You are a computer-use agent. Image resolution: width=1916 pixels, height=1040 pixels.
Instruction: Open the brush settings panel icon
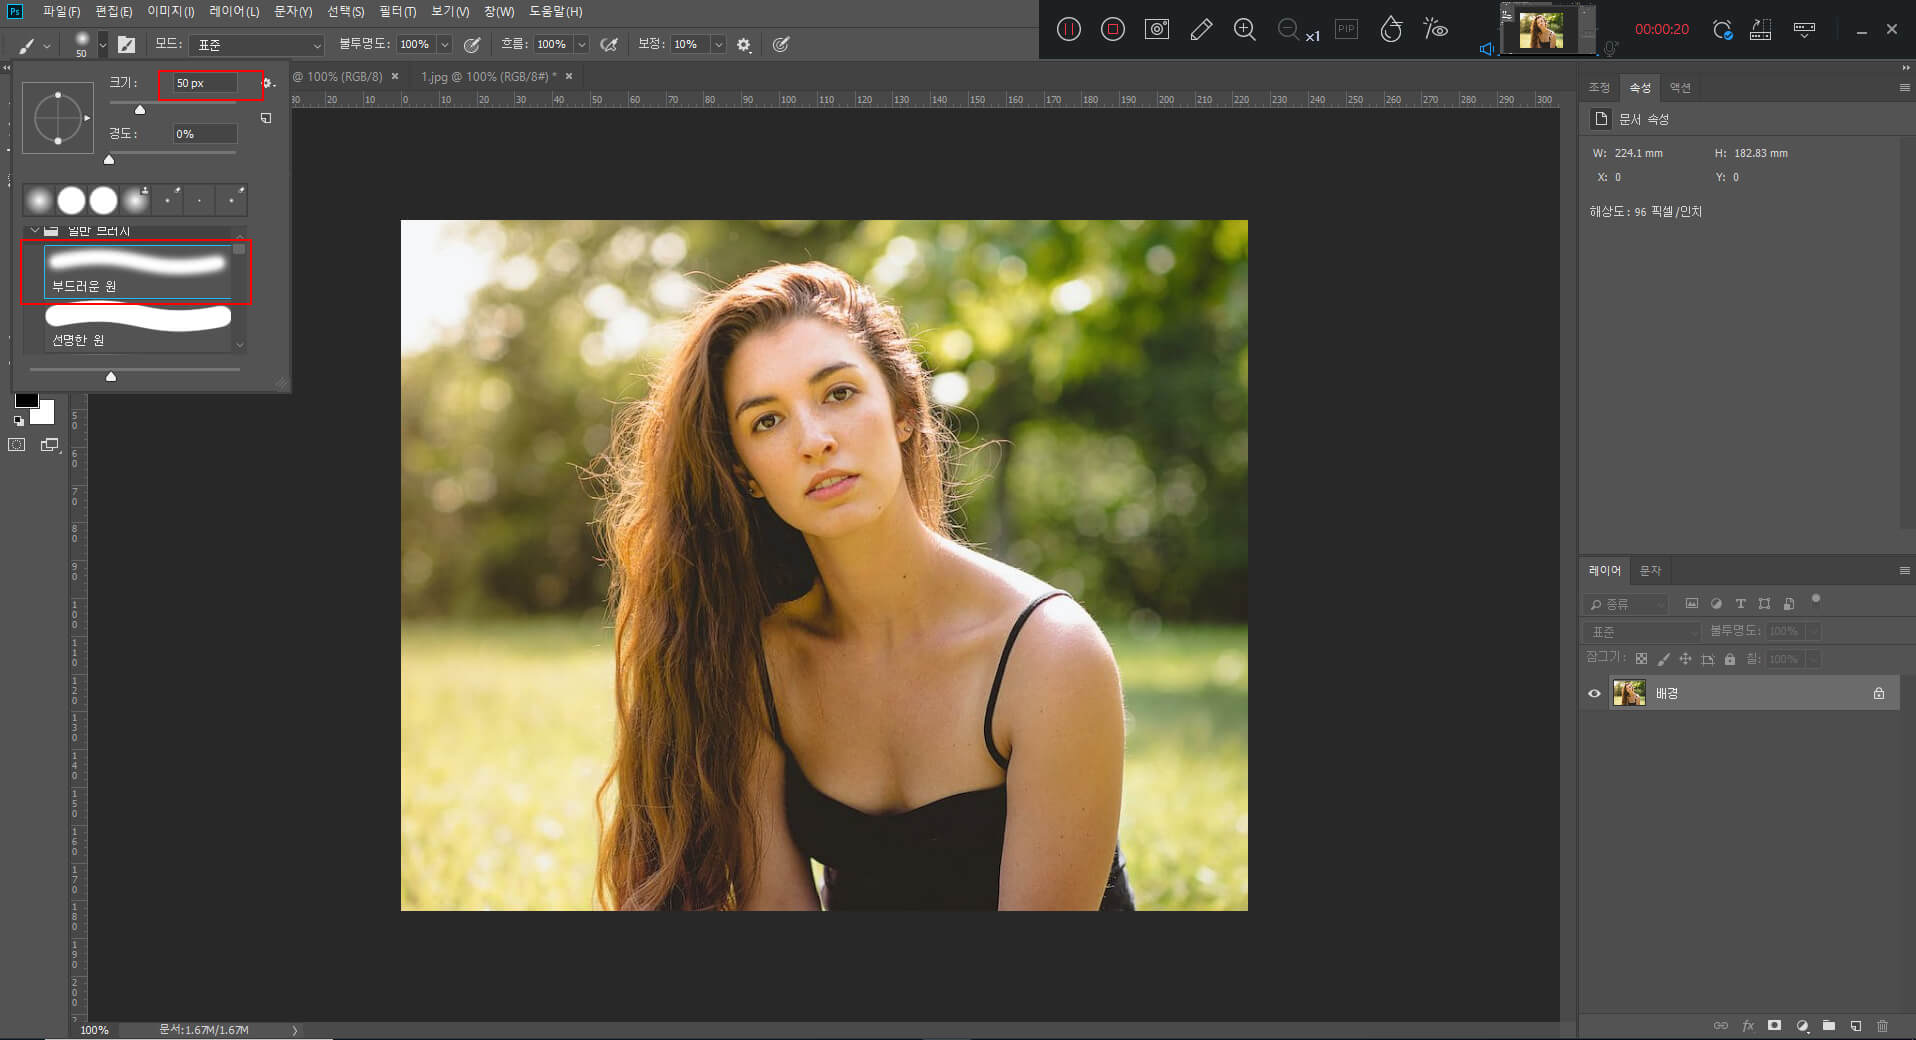click(126, 44)
